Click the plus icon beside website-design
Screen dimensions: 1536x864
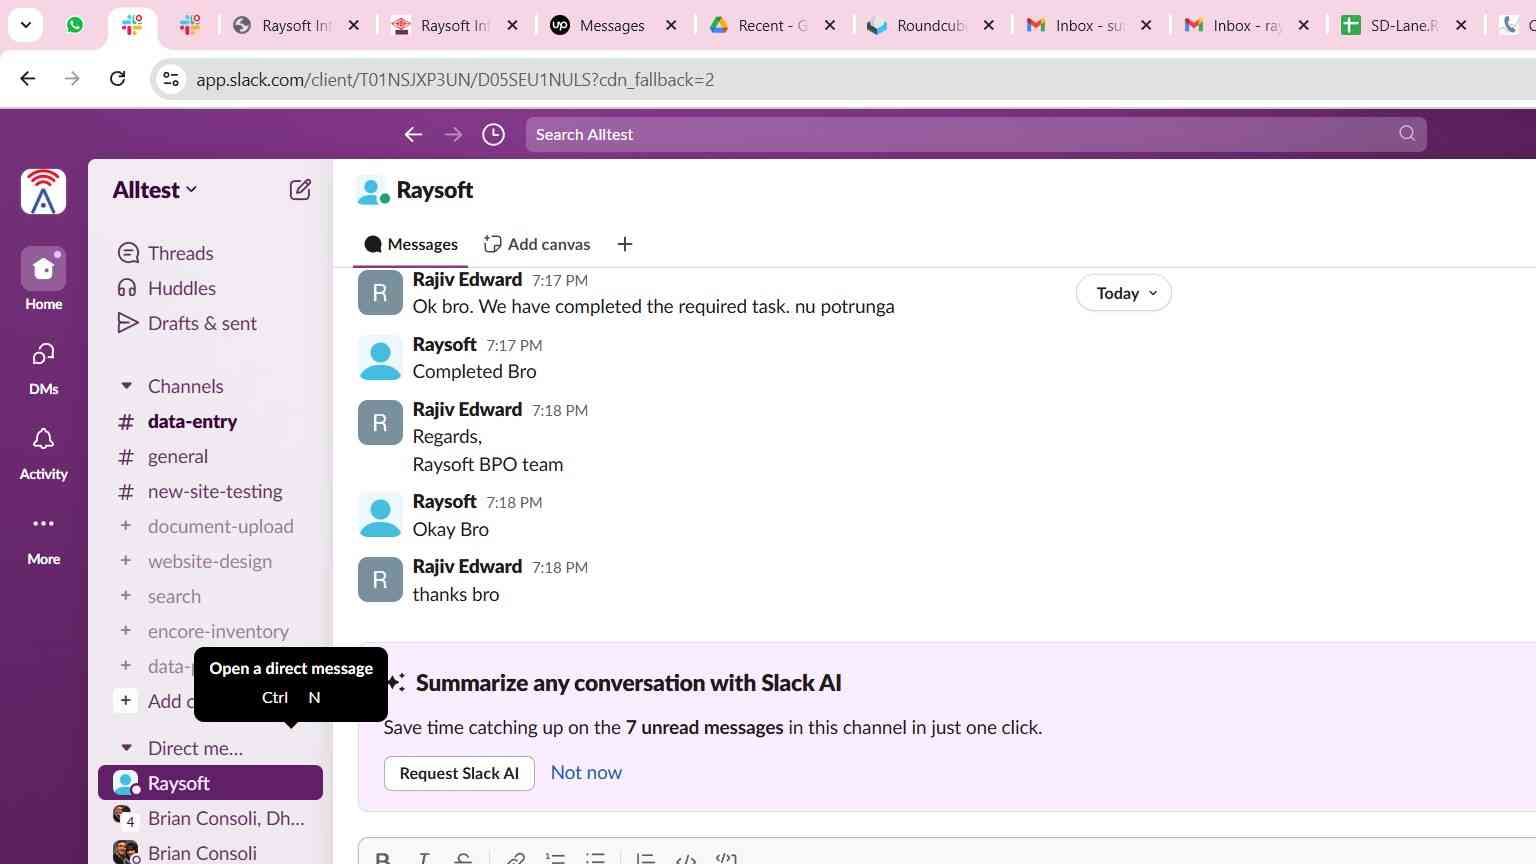tap(125, 561)
